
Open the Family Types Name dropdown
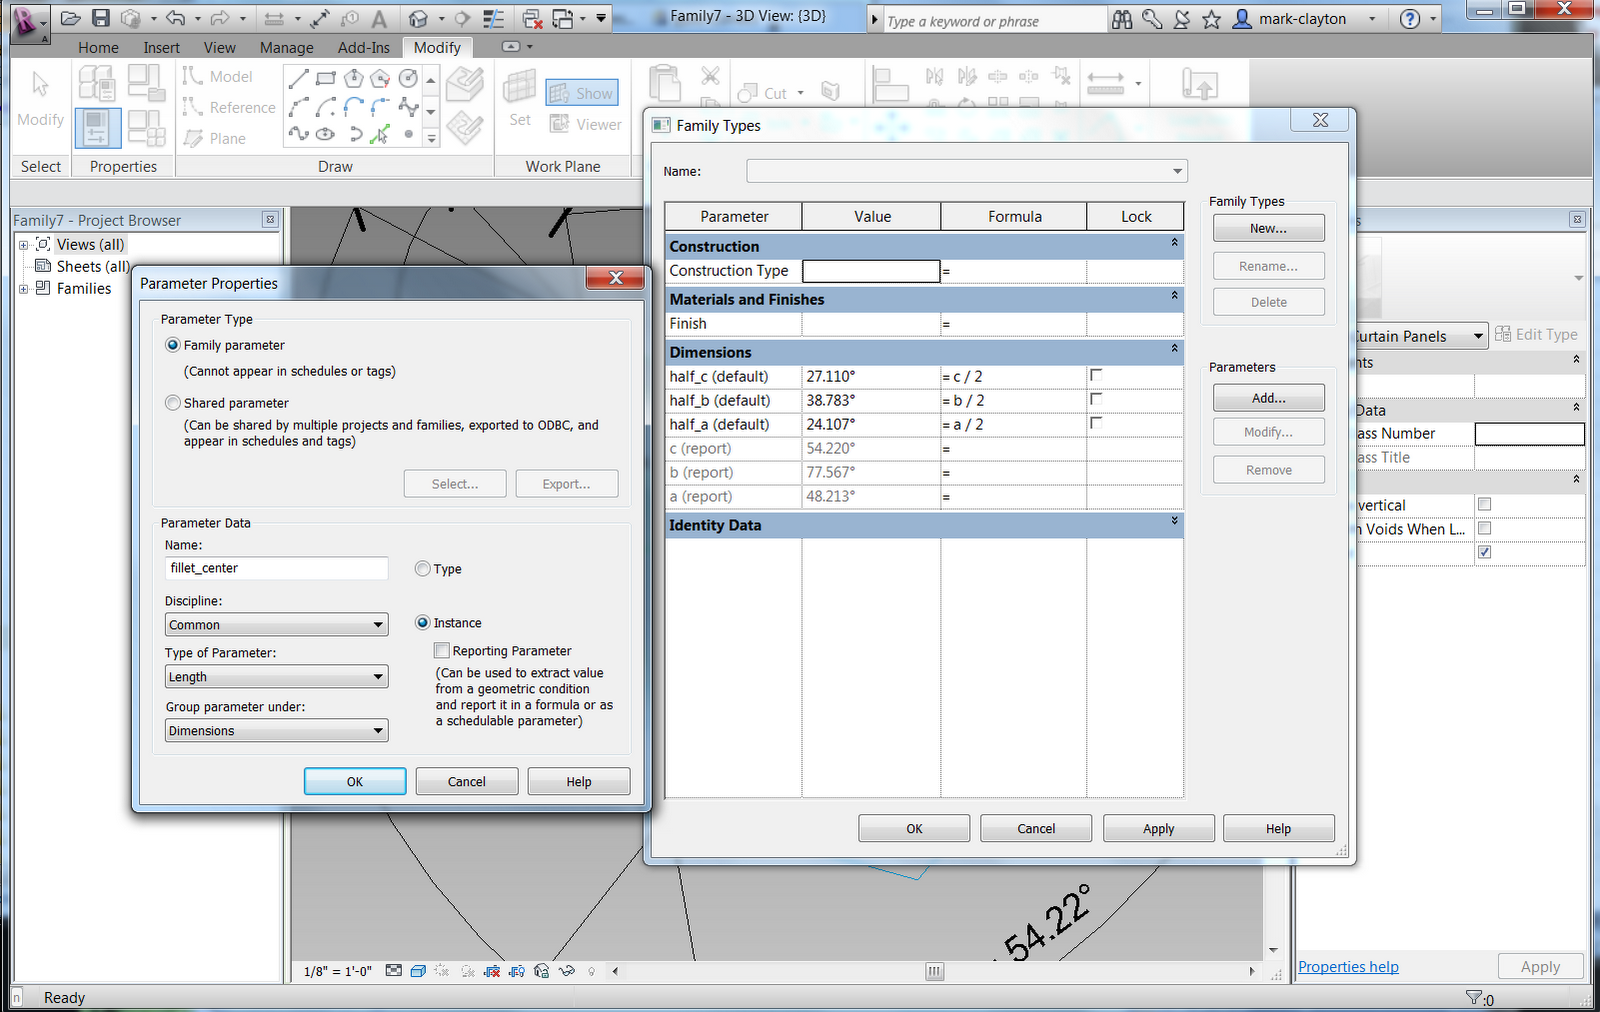click(x=967, y=171)
